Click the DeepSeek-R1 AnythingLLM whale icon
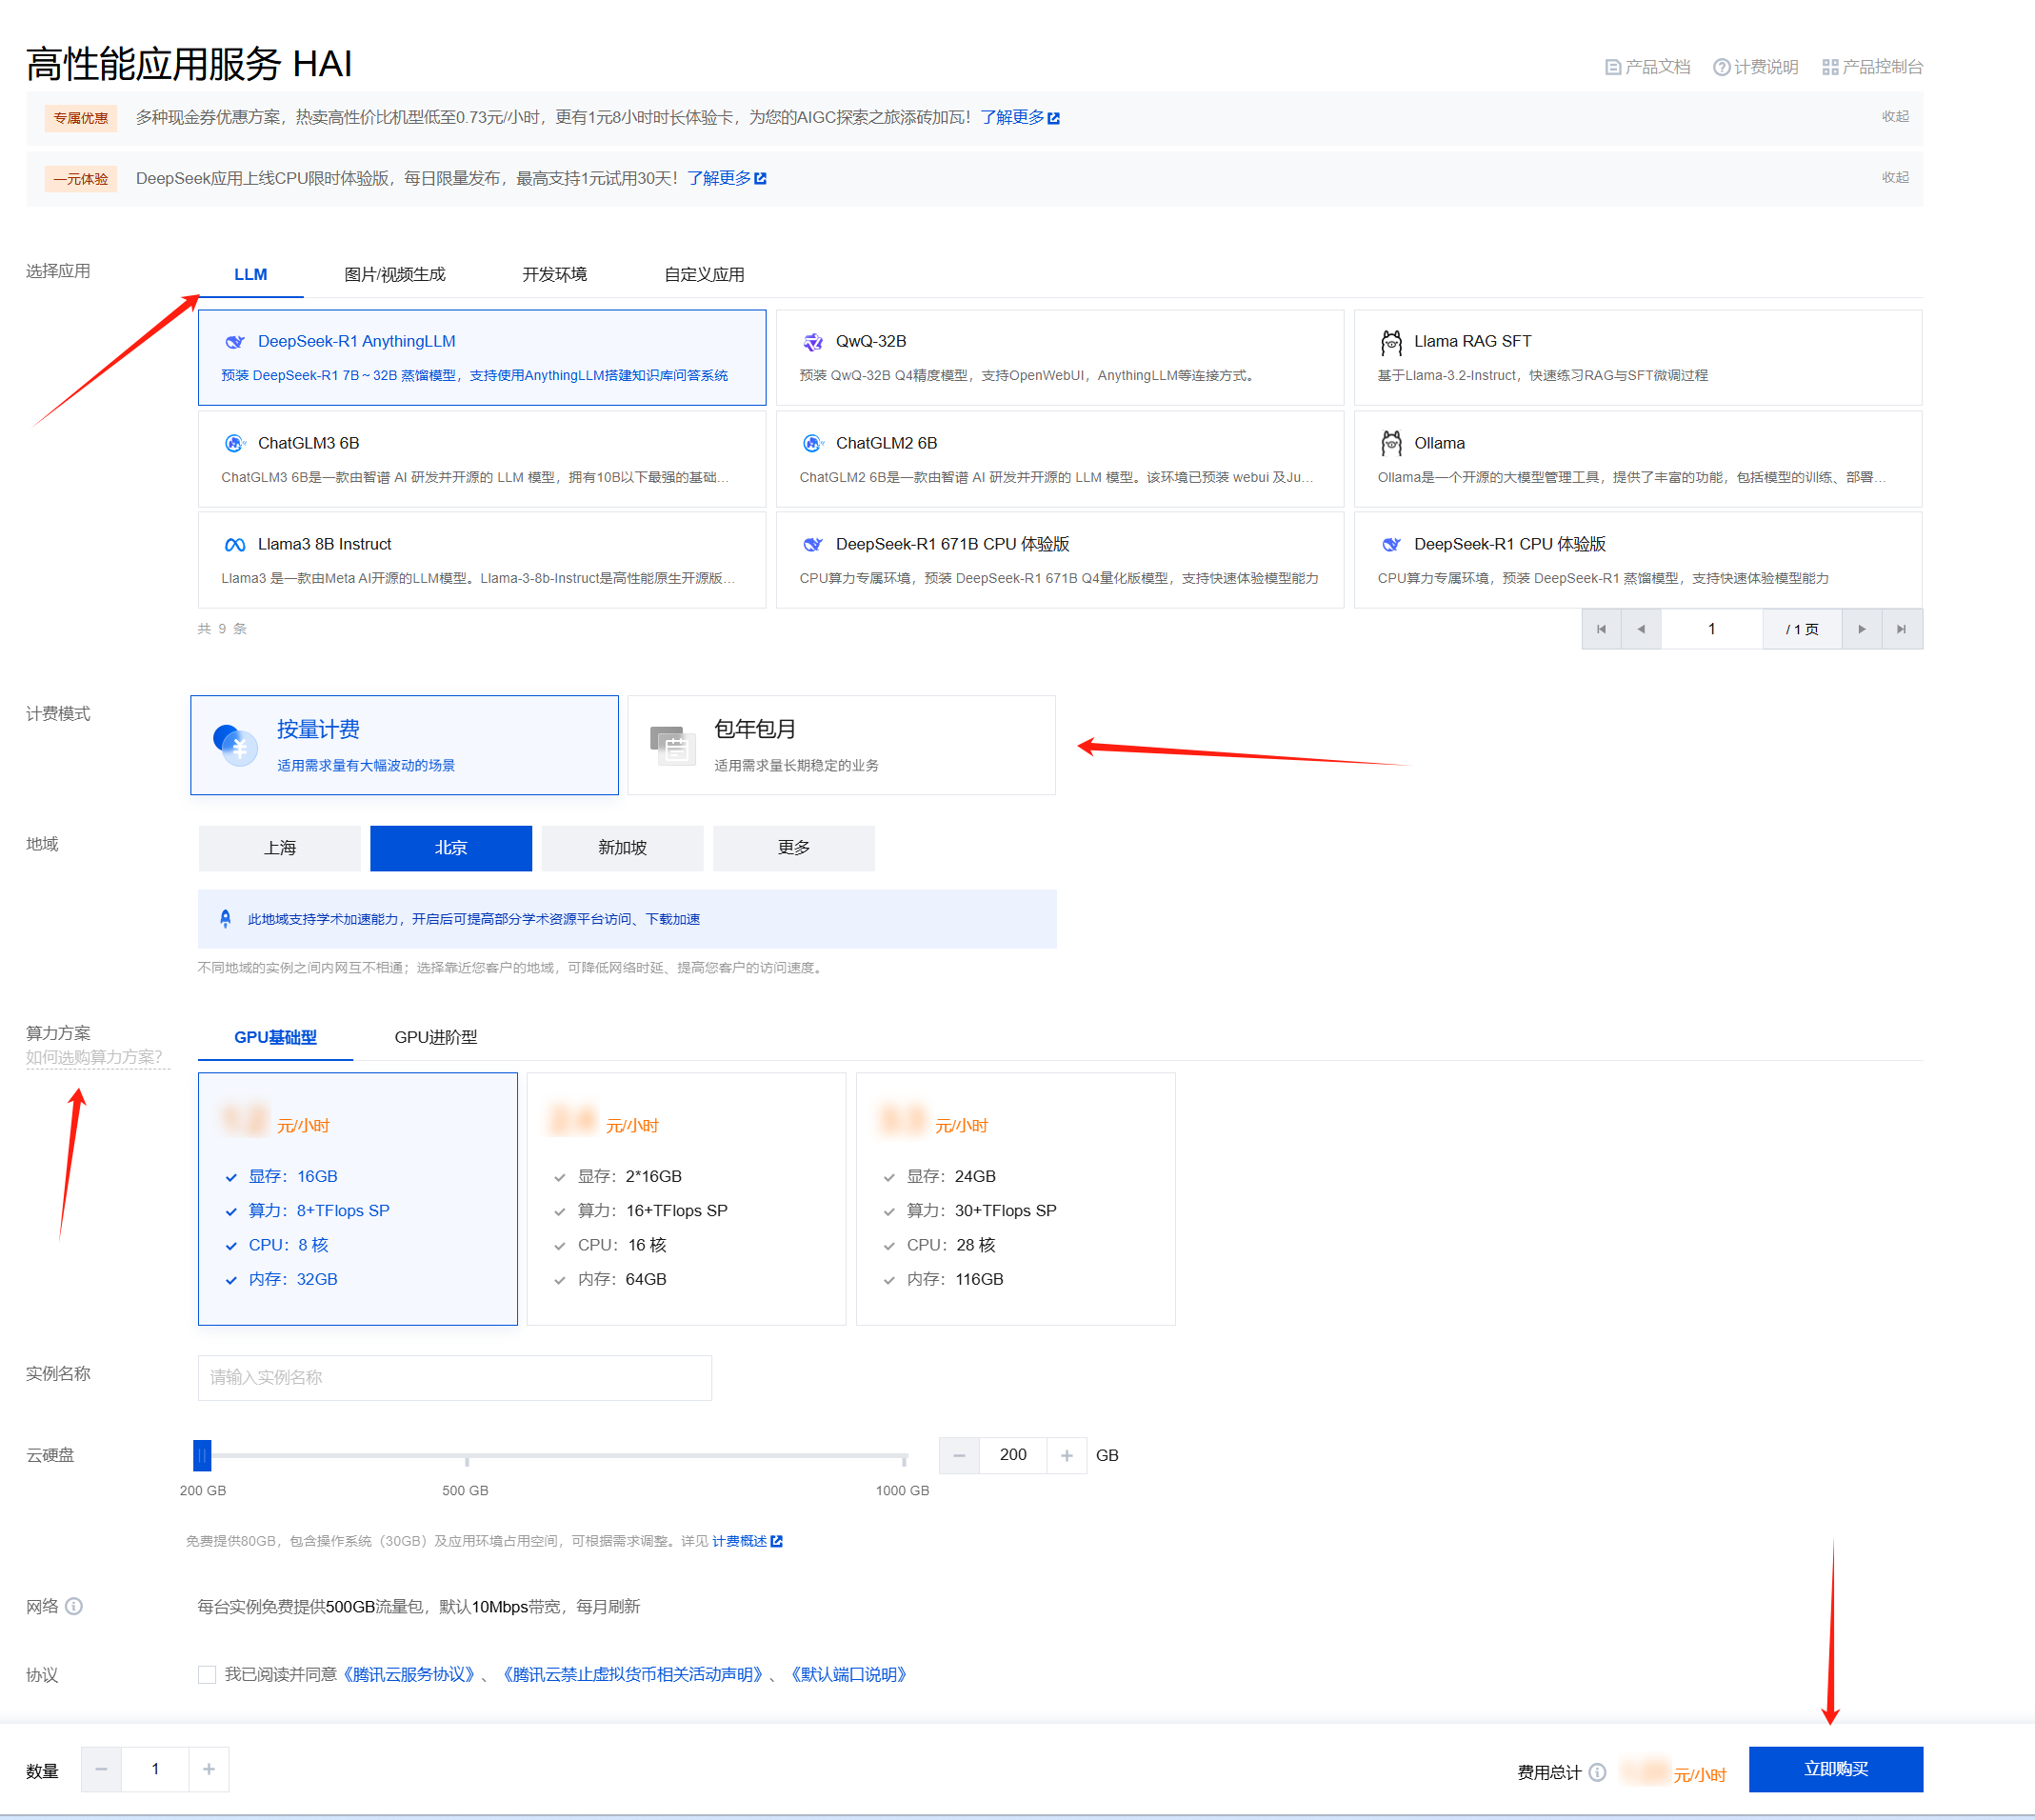 click(x=235, y=342)
